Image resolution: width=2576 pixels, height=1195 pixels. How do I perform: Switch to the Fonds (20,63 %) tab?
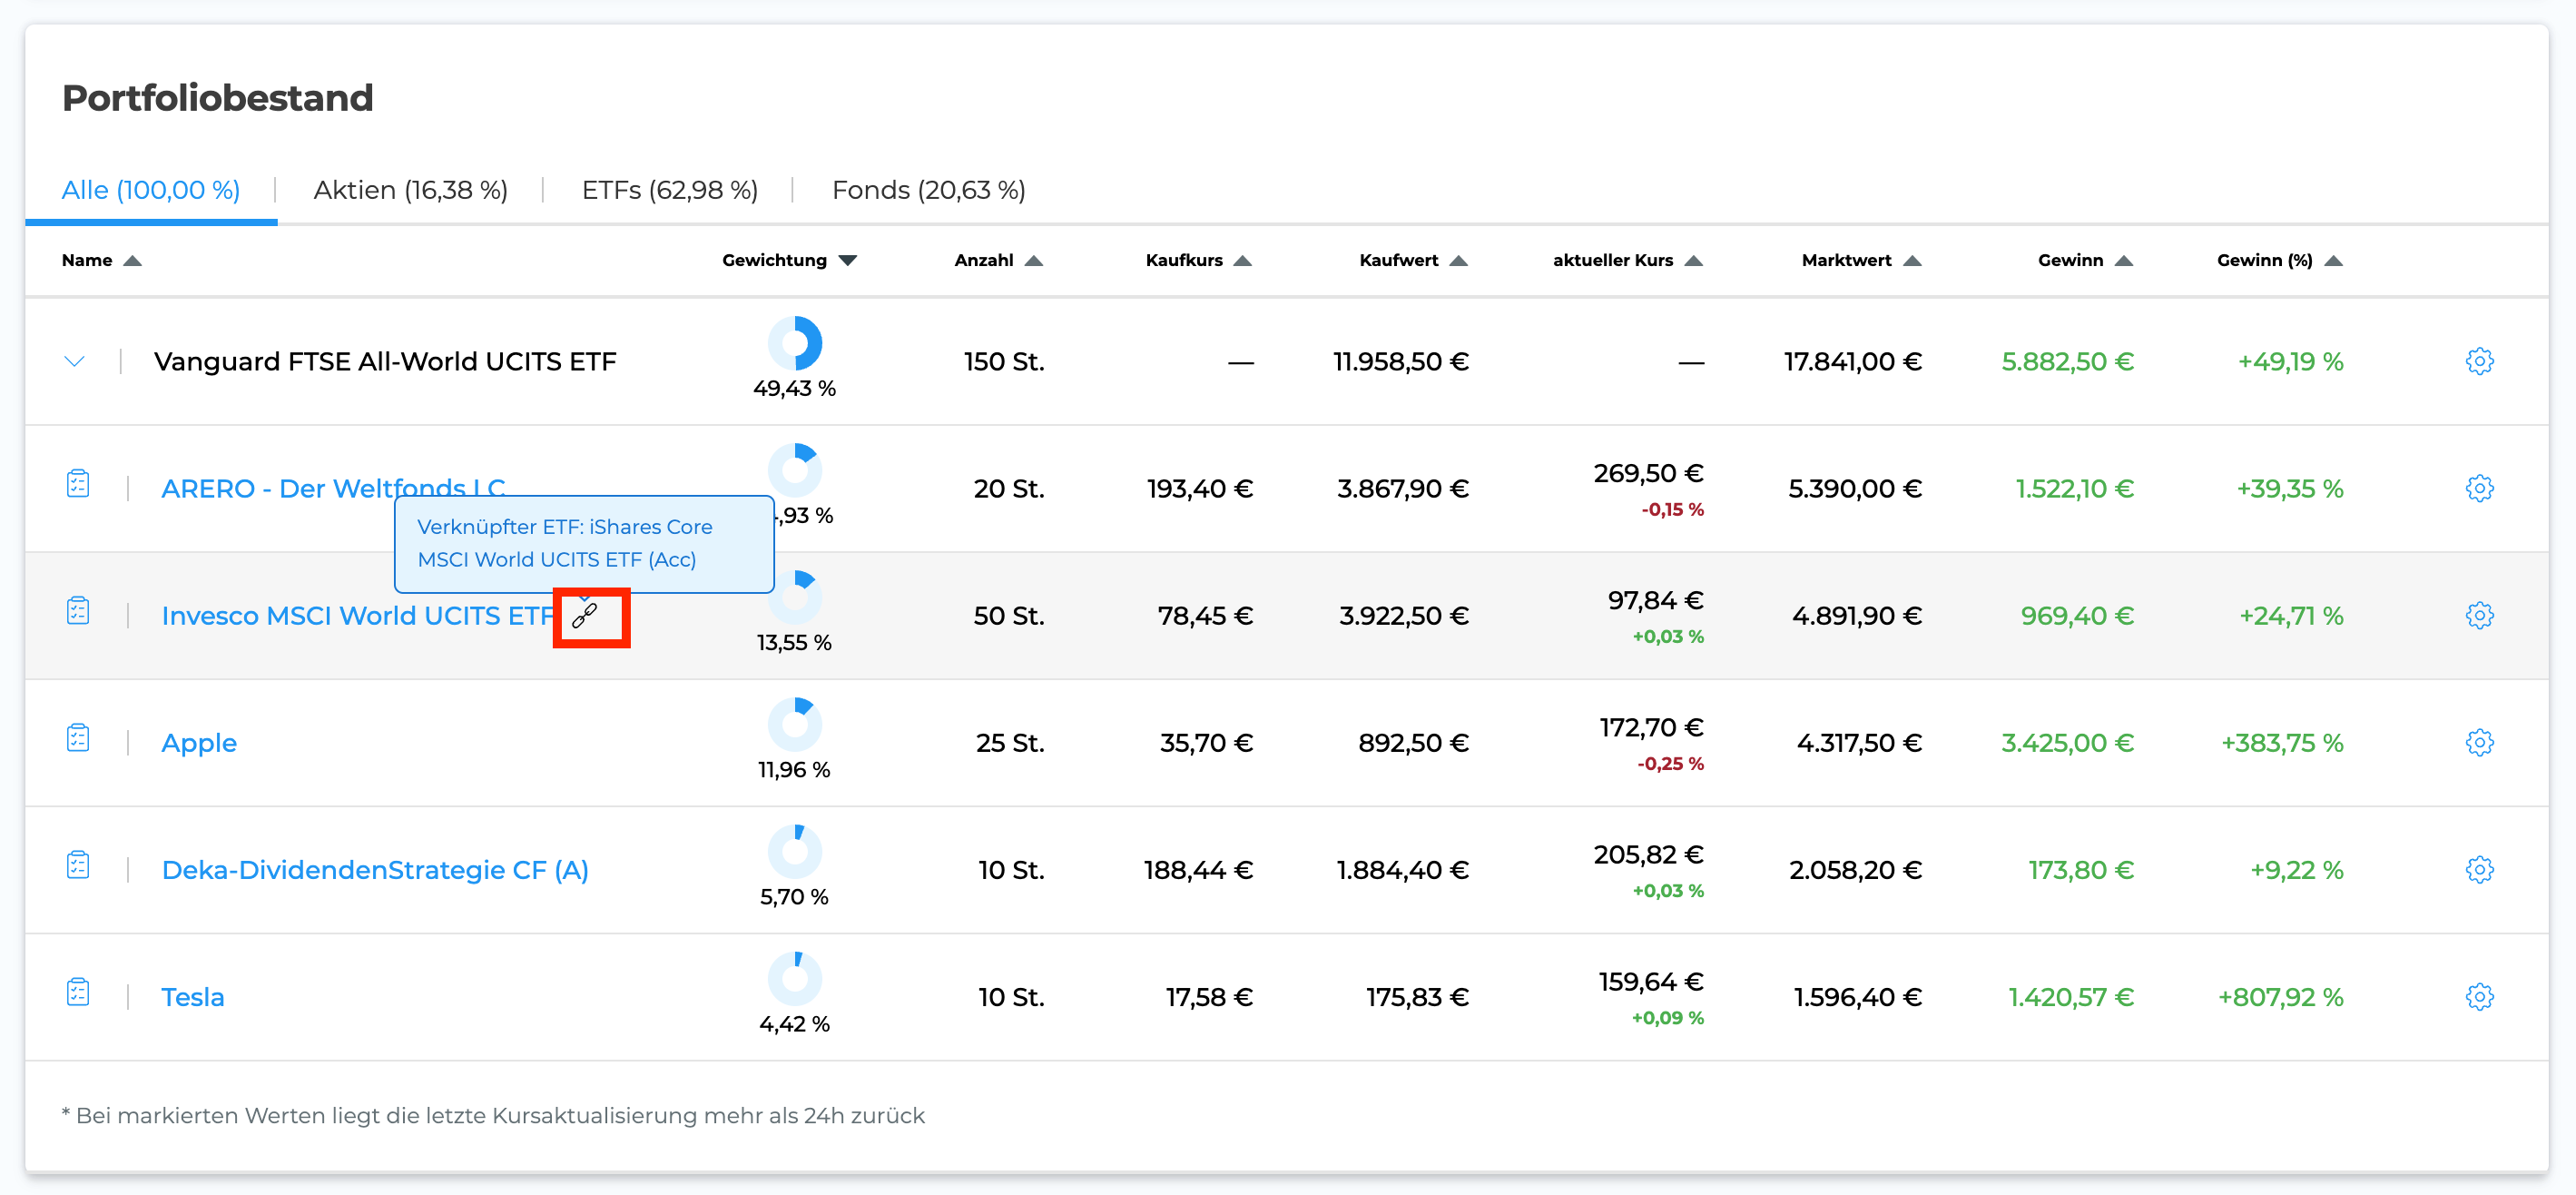tap(929, 190)
